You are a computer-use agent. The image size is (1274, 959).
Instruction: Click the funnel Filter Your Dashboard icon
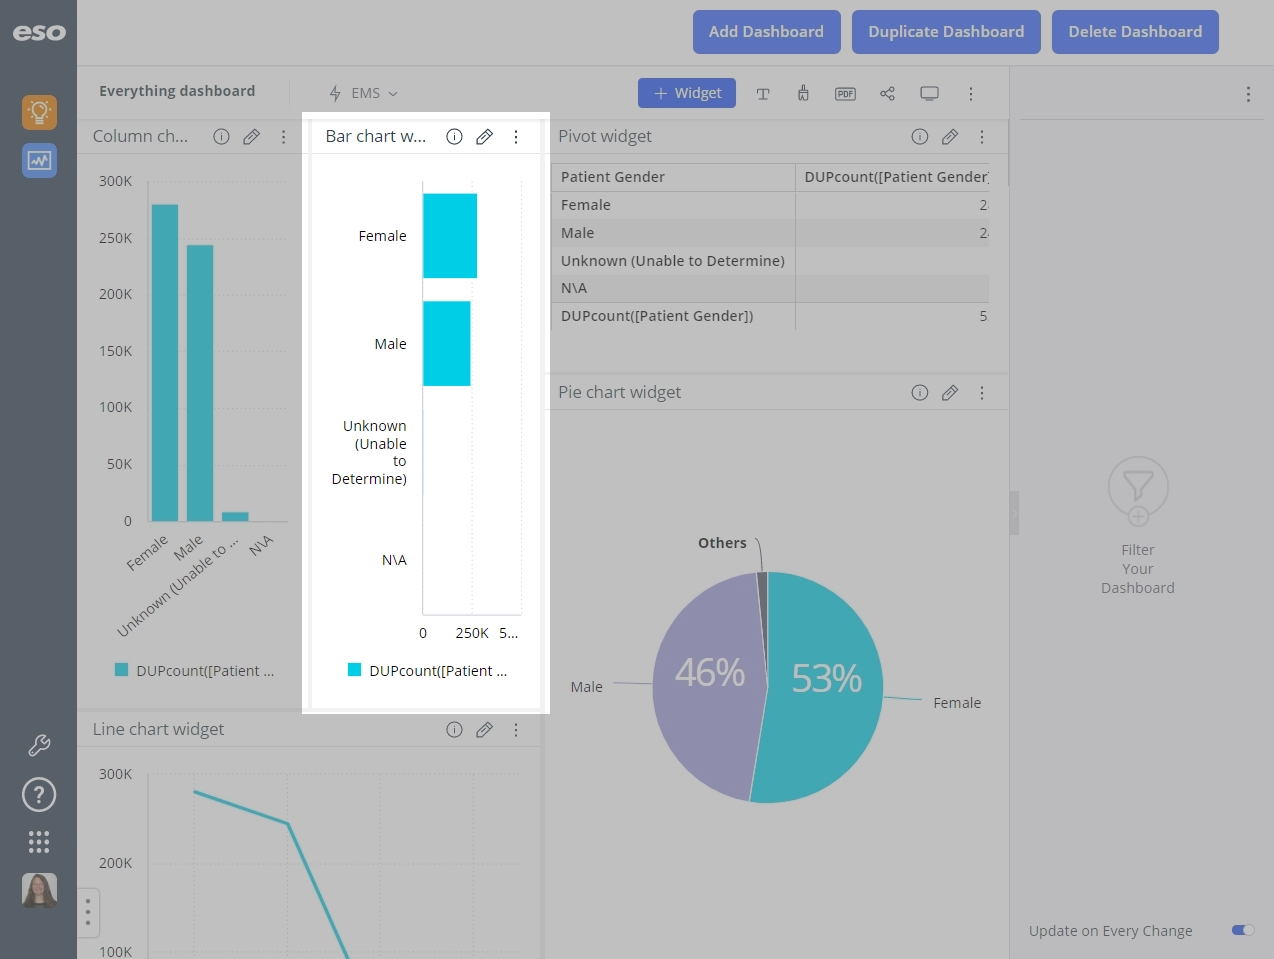[1138, 490]
